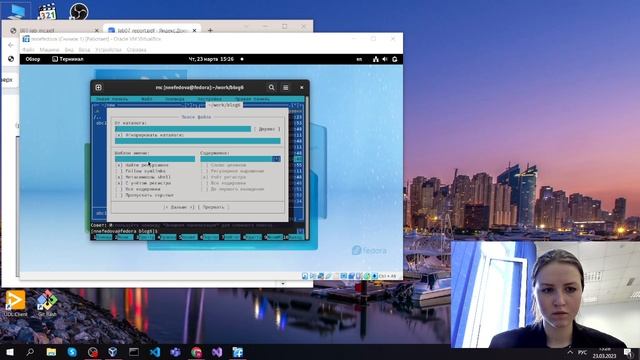Go back in the browser window
Image resolution: width=640 pixels, height=360 pixels.
11,45
